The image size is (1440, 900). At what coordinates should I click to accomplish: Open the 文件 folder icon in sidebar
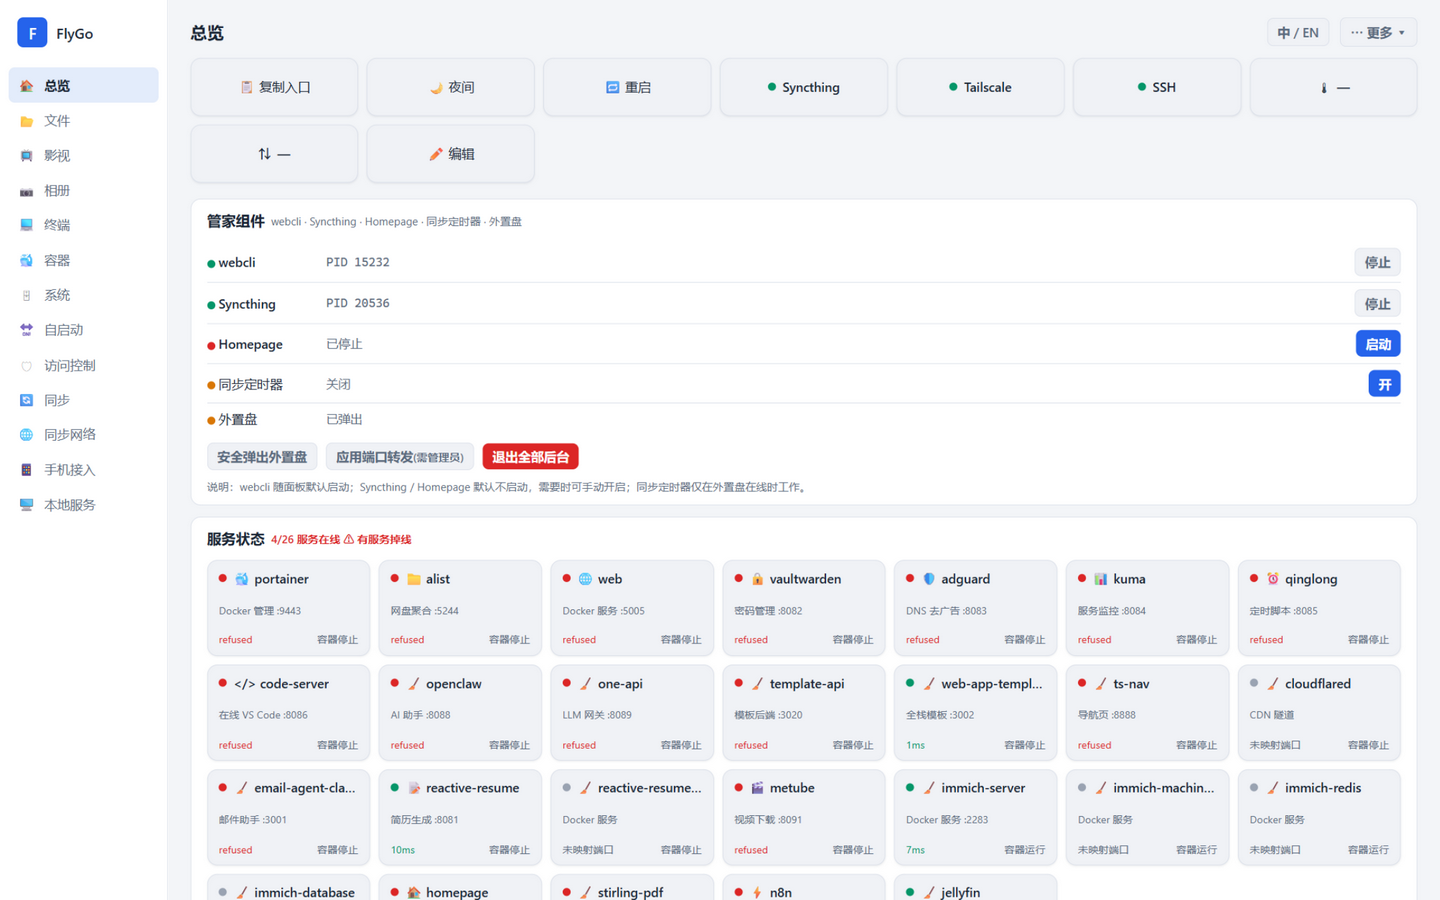tap(27, 121)
